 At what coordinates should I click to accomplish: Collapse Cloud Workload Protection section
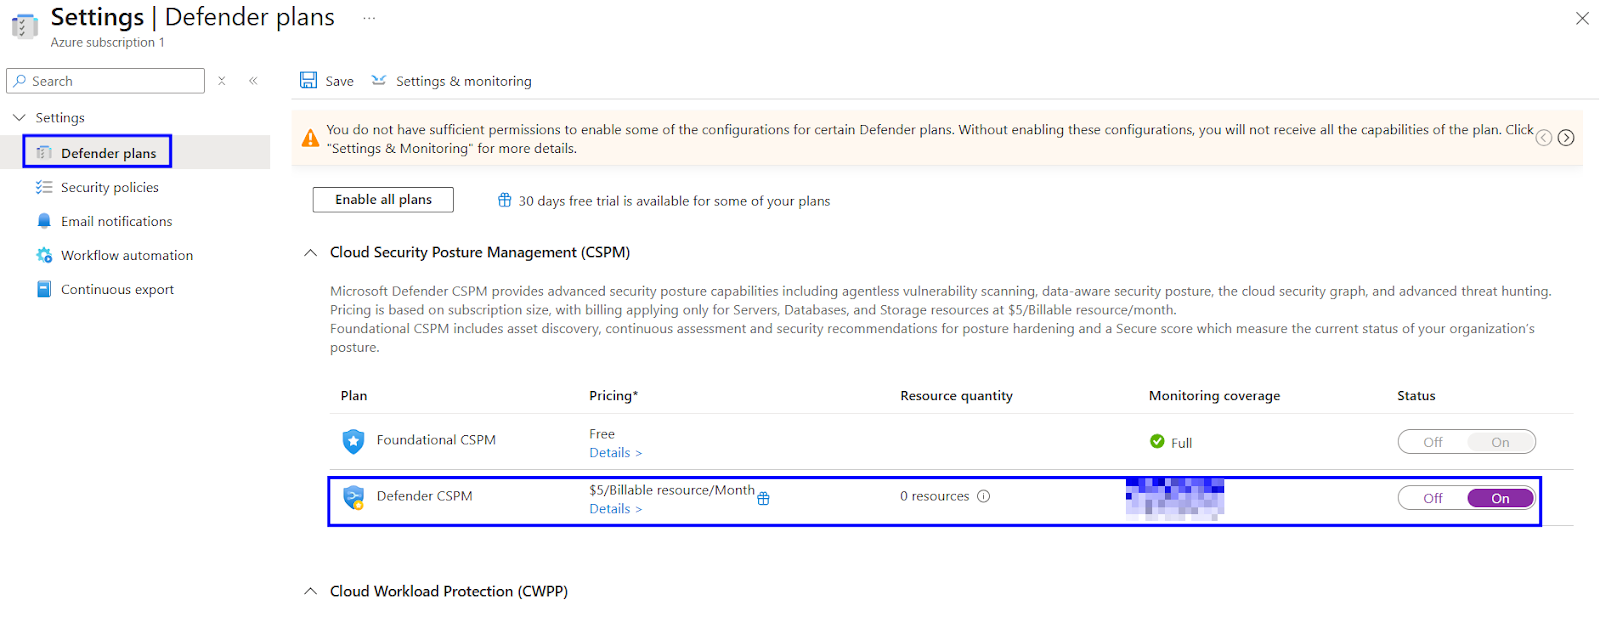(310, 591)
